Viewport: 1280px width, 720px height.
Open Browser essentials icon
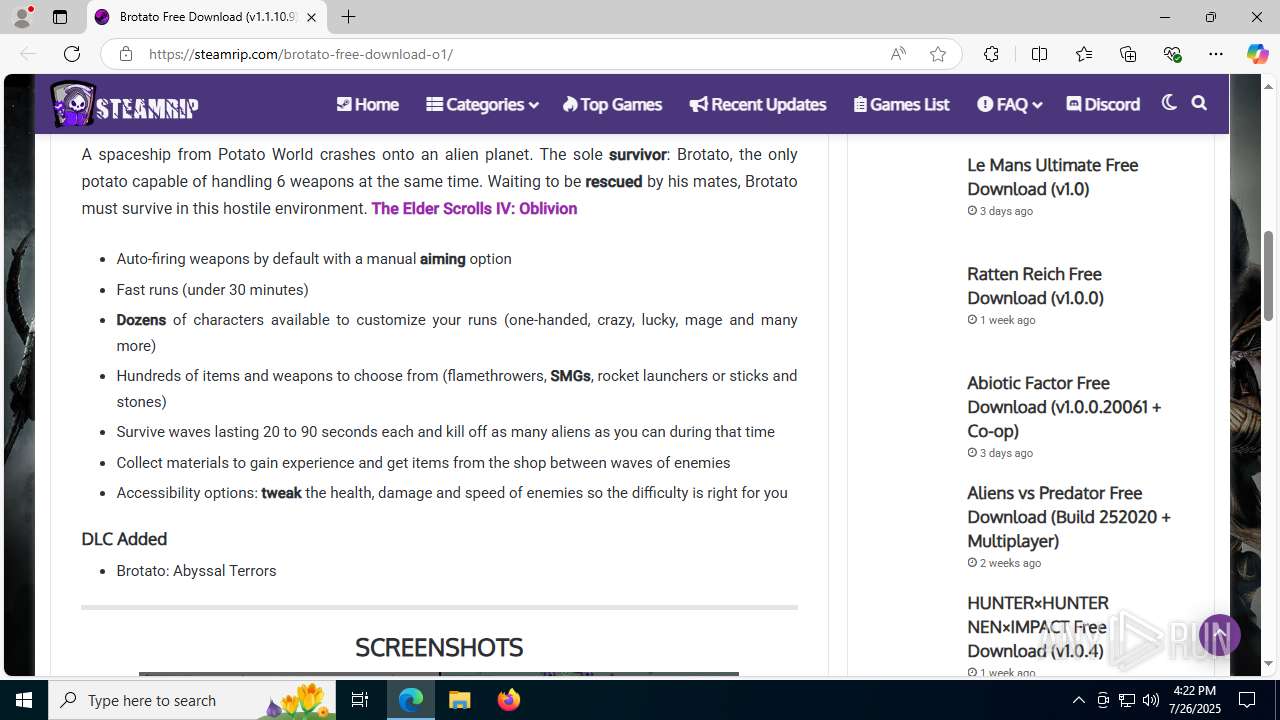pos(1172,54)
